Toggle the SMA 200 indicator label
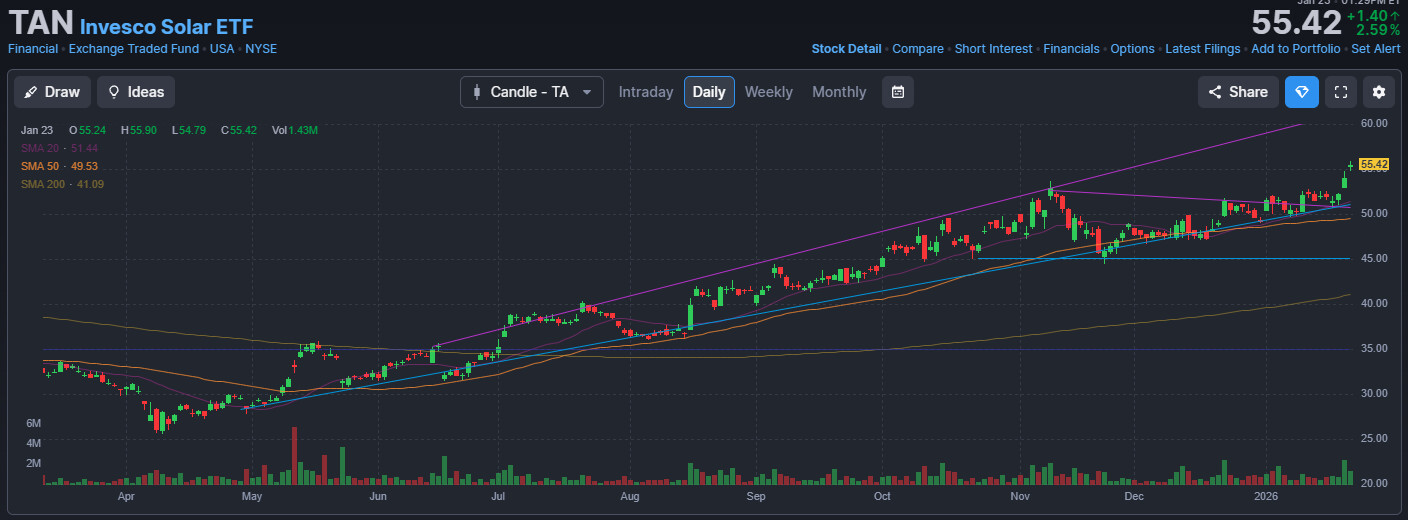This screenshot has height=520, width=1408. tap(62, 184)
